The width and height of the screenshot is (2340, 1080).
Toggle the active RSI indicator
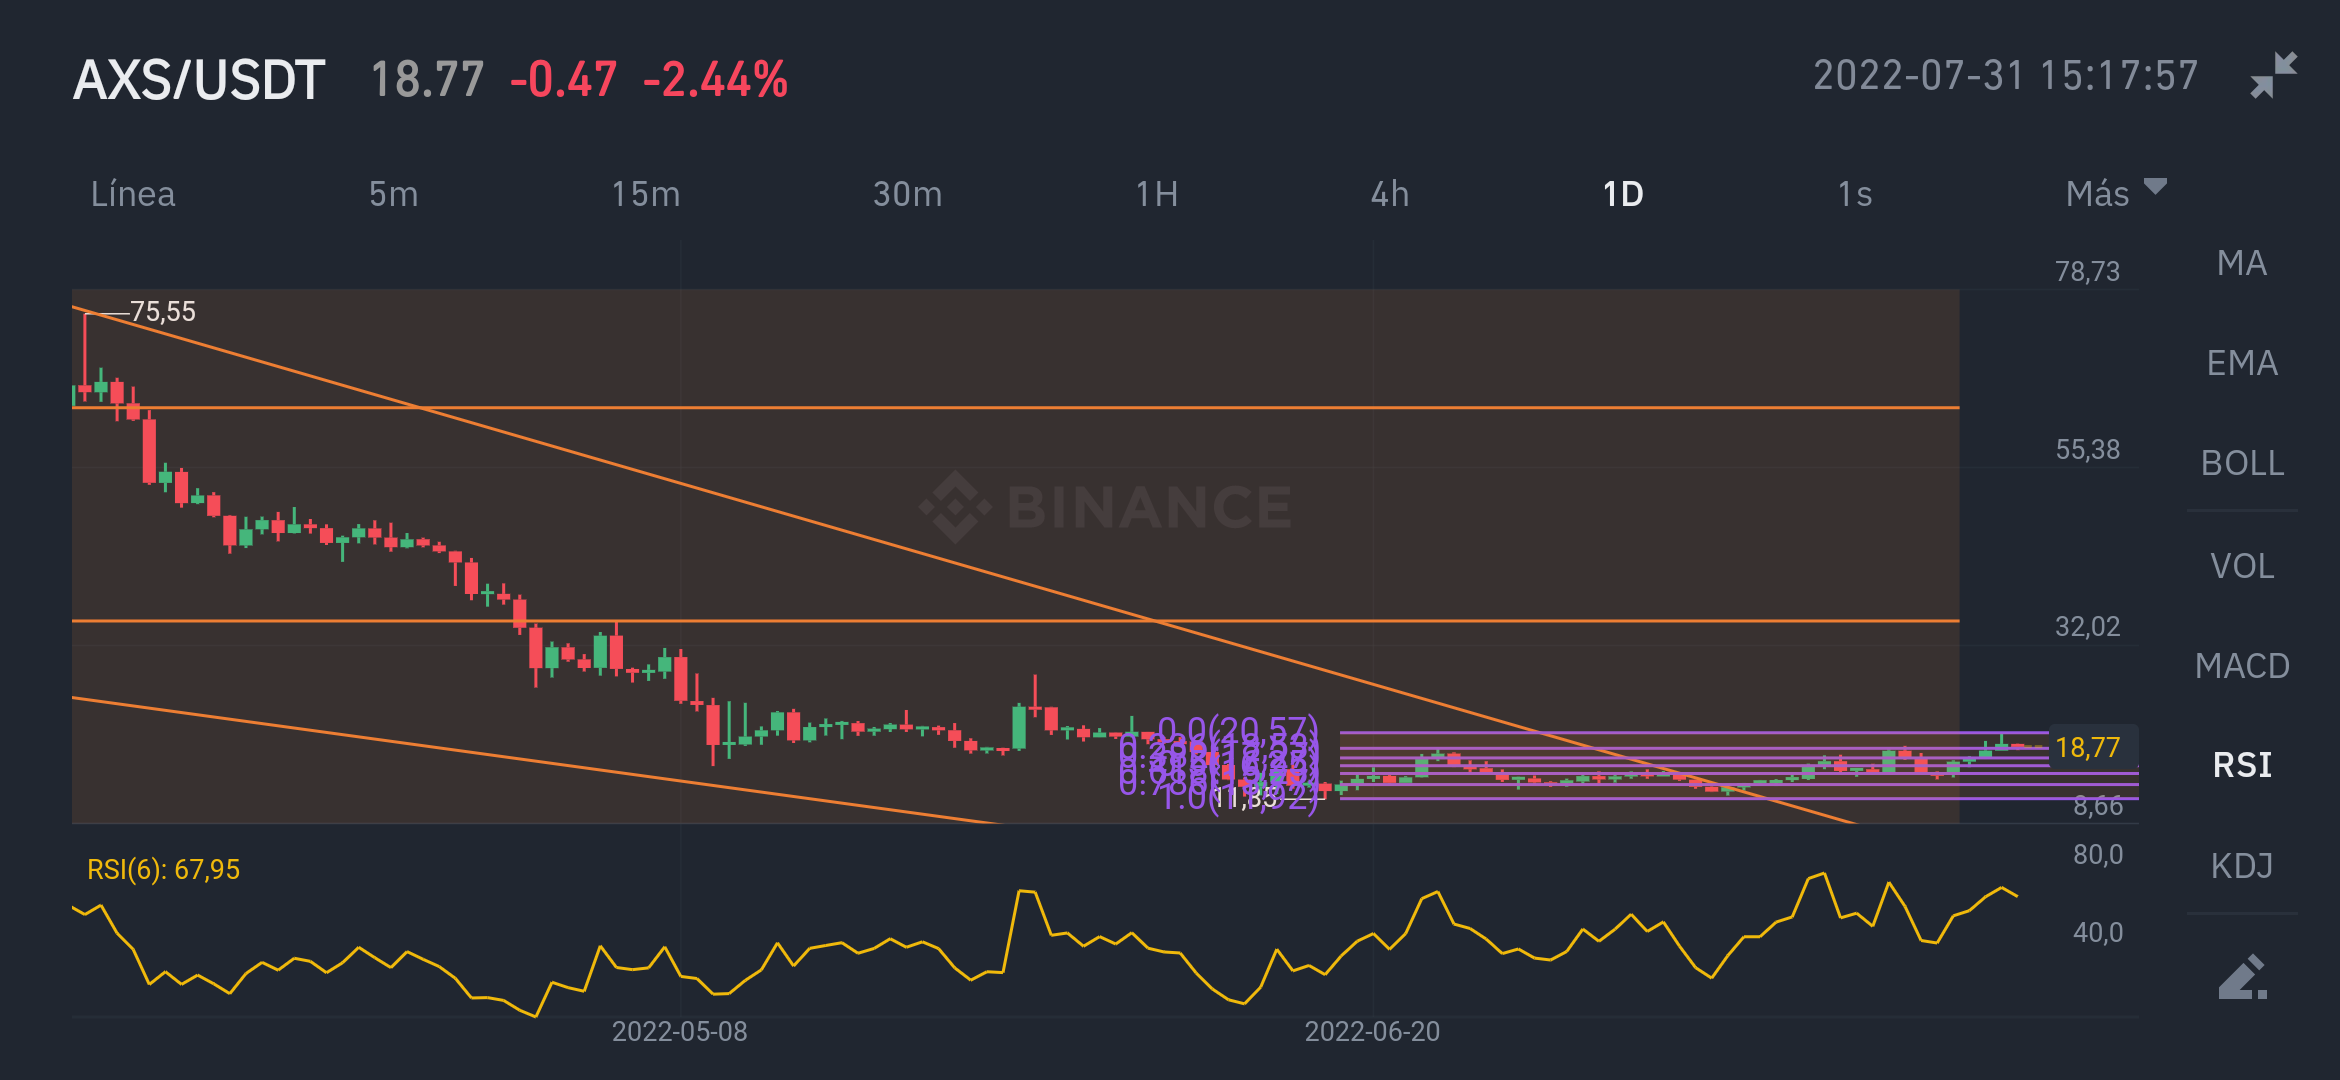point(2242,765)
